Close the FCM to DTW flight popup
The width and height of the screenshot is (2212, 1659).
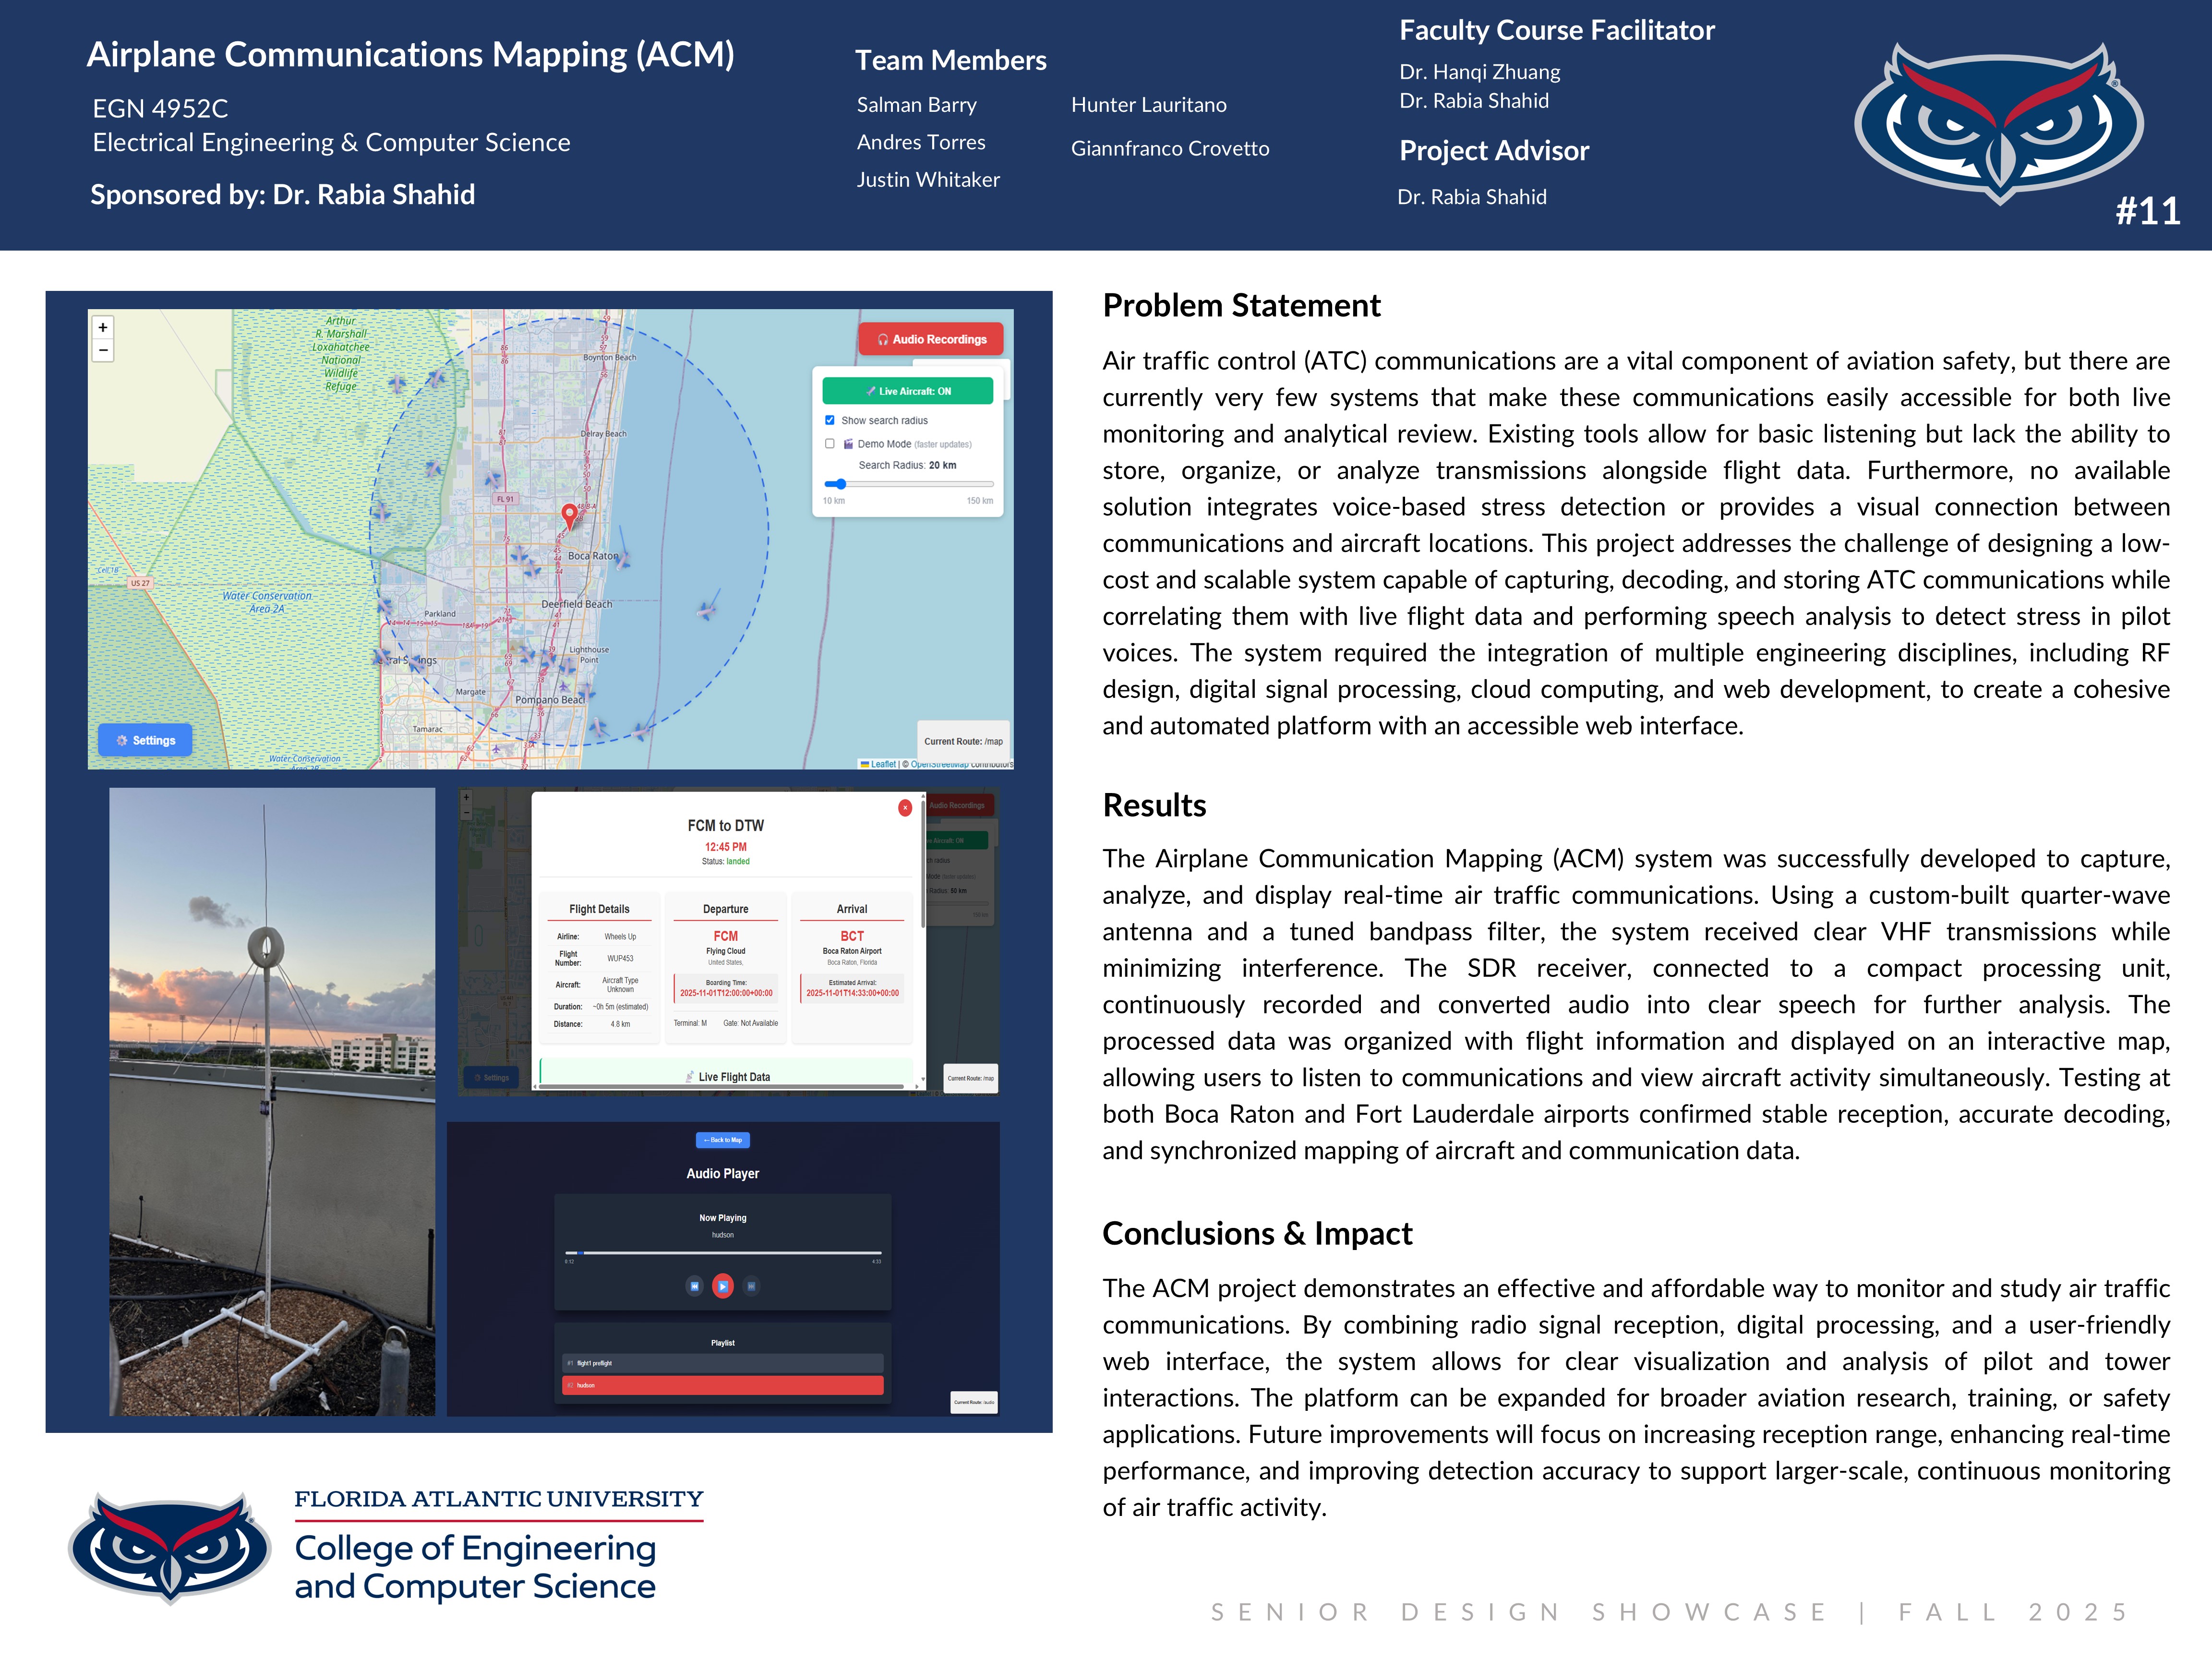coord(904,807)
